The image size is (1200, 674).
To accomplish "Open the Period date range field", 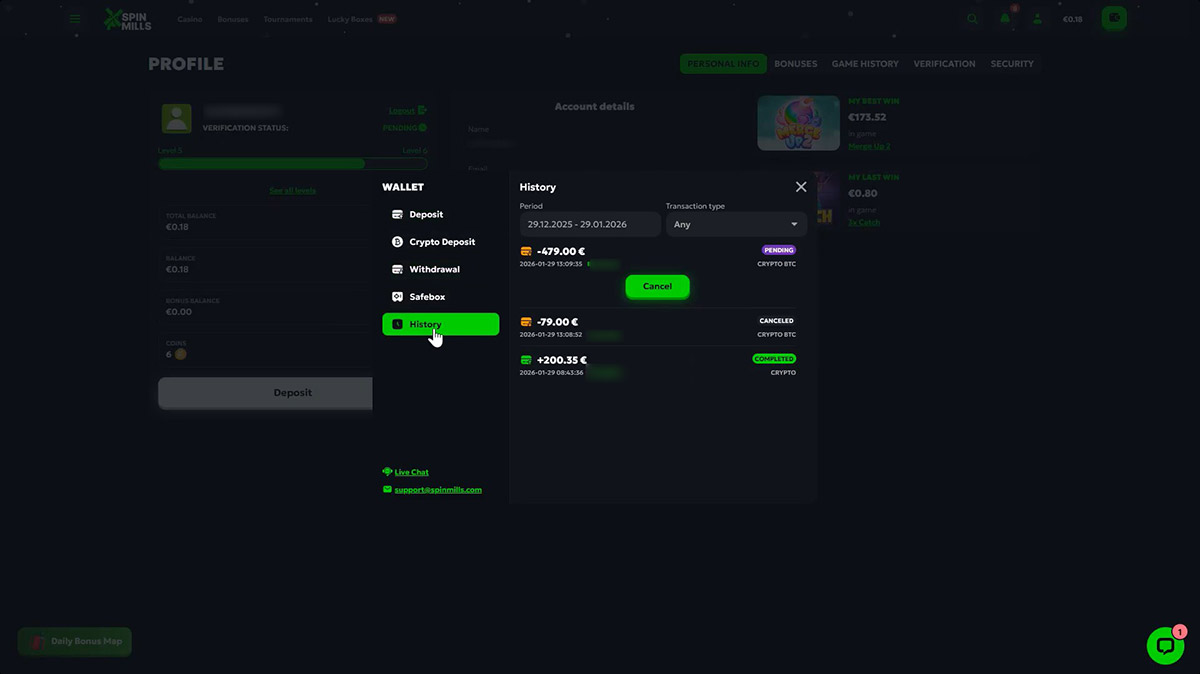I will coord(589,225).
